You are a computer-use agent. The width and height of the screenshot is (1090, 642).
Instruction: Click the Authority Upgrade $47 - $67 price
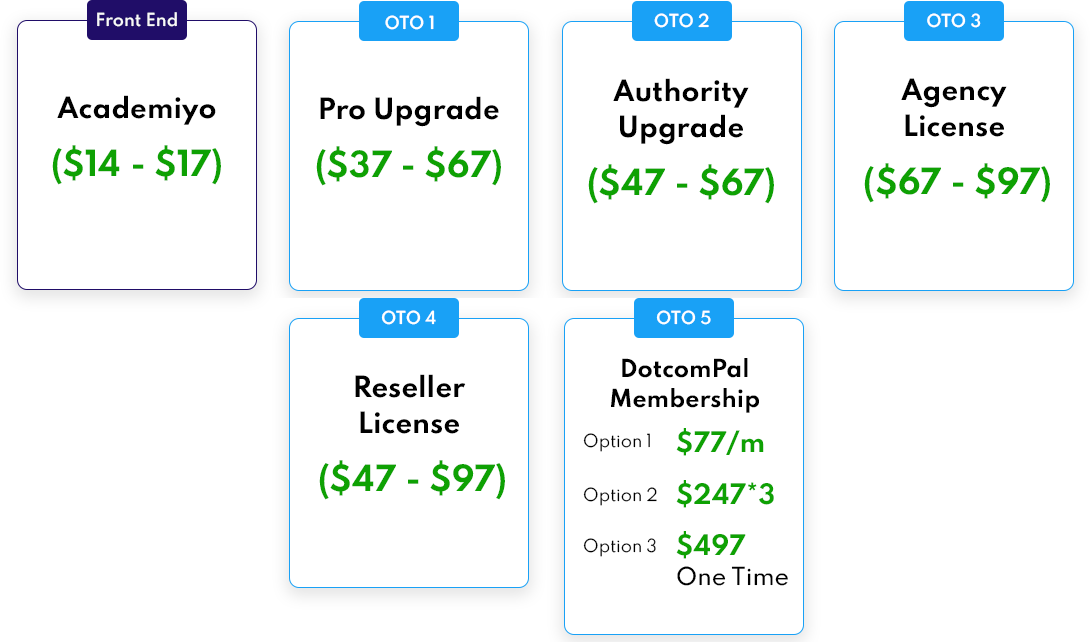tap(681, 183)
